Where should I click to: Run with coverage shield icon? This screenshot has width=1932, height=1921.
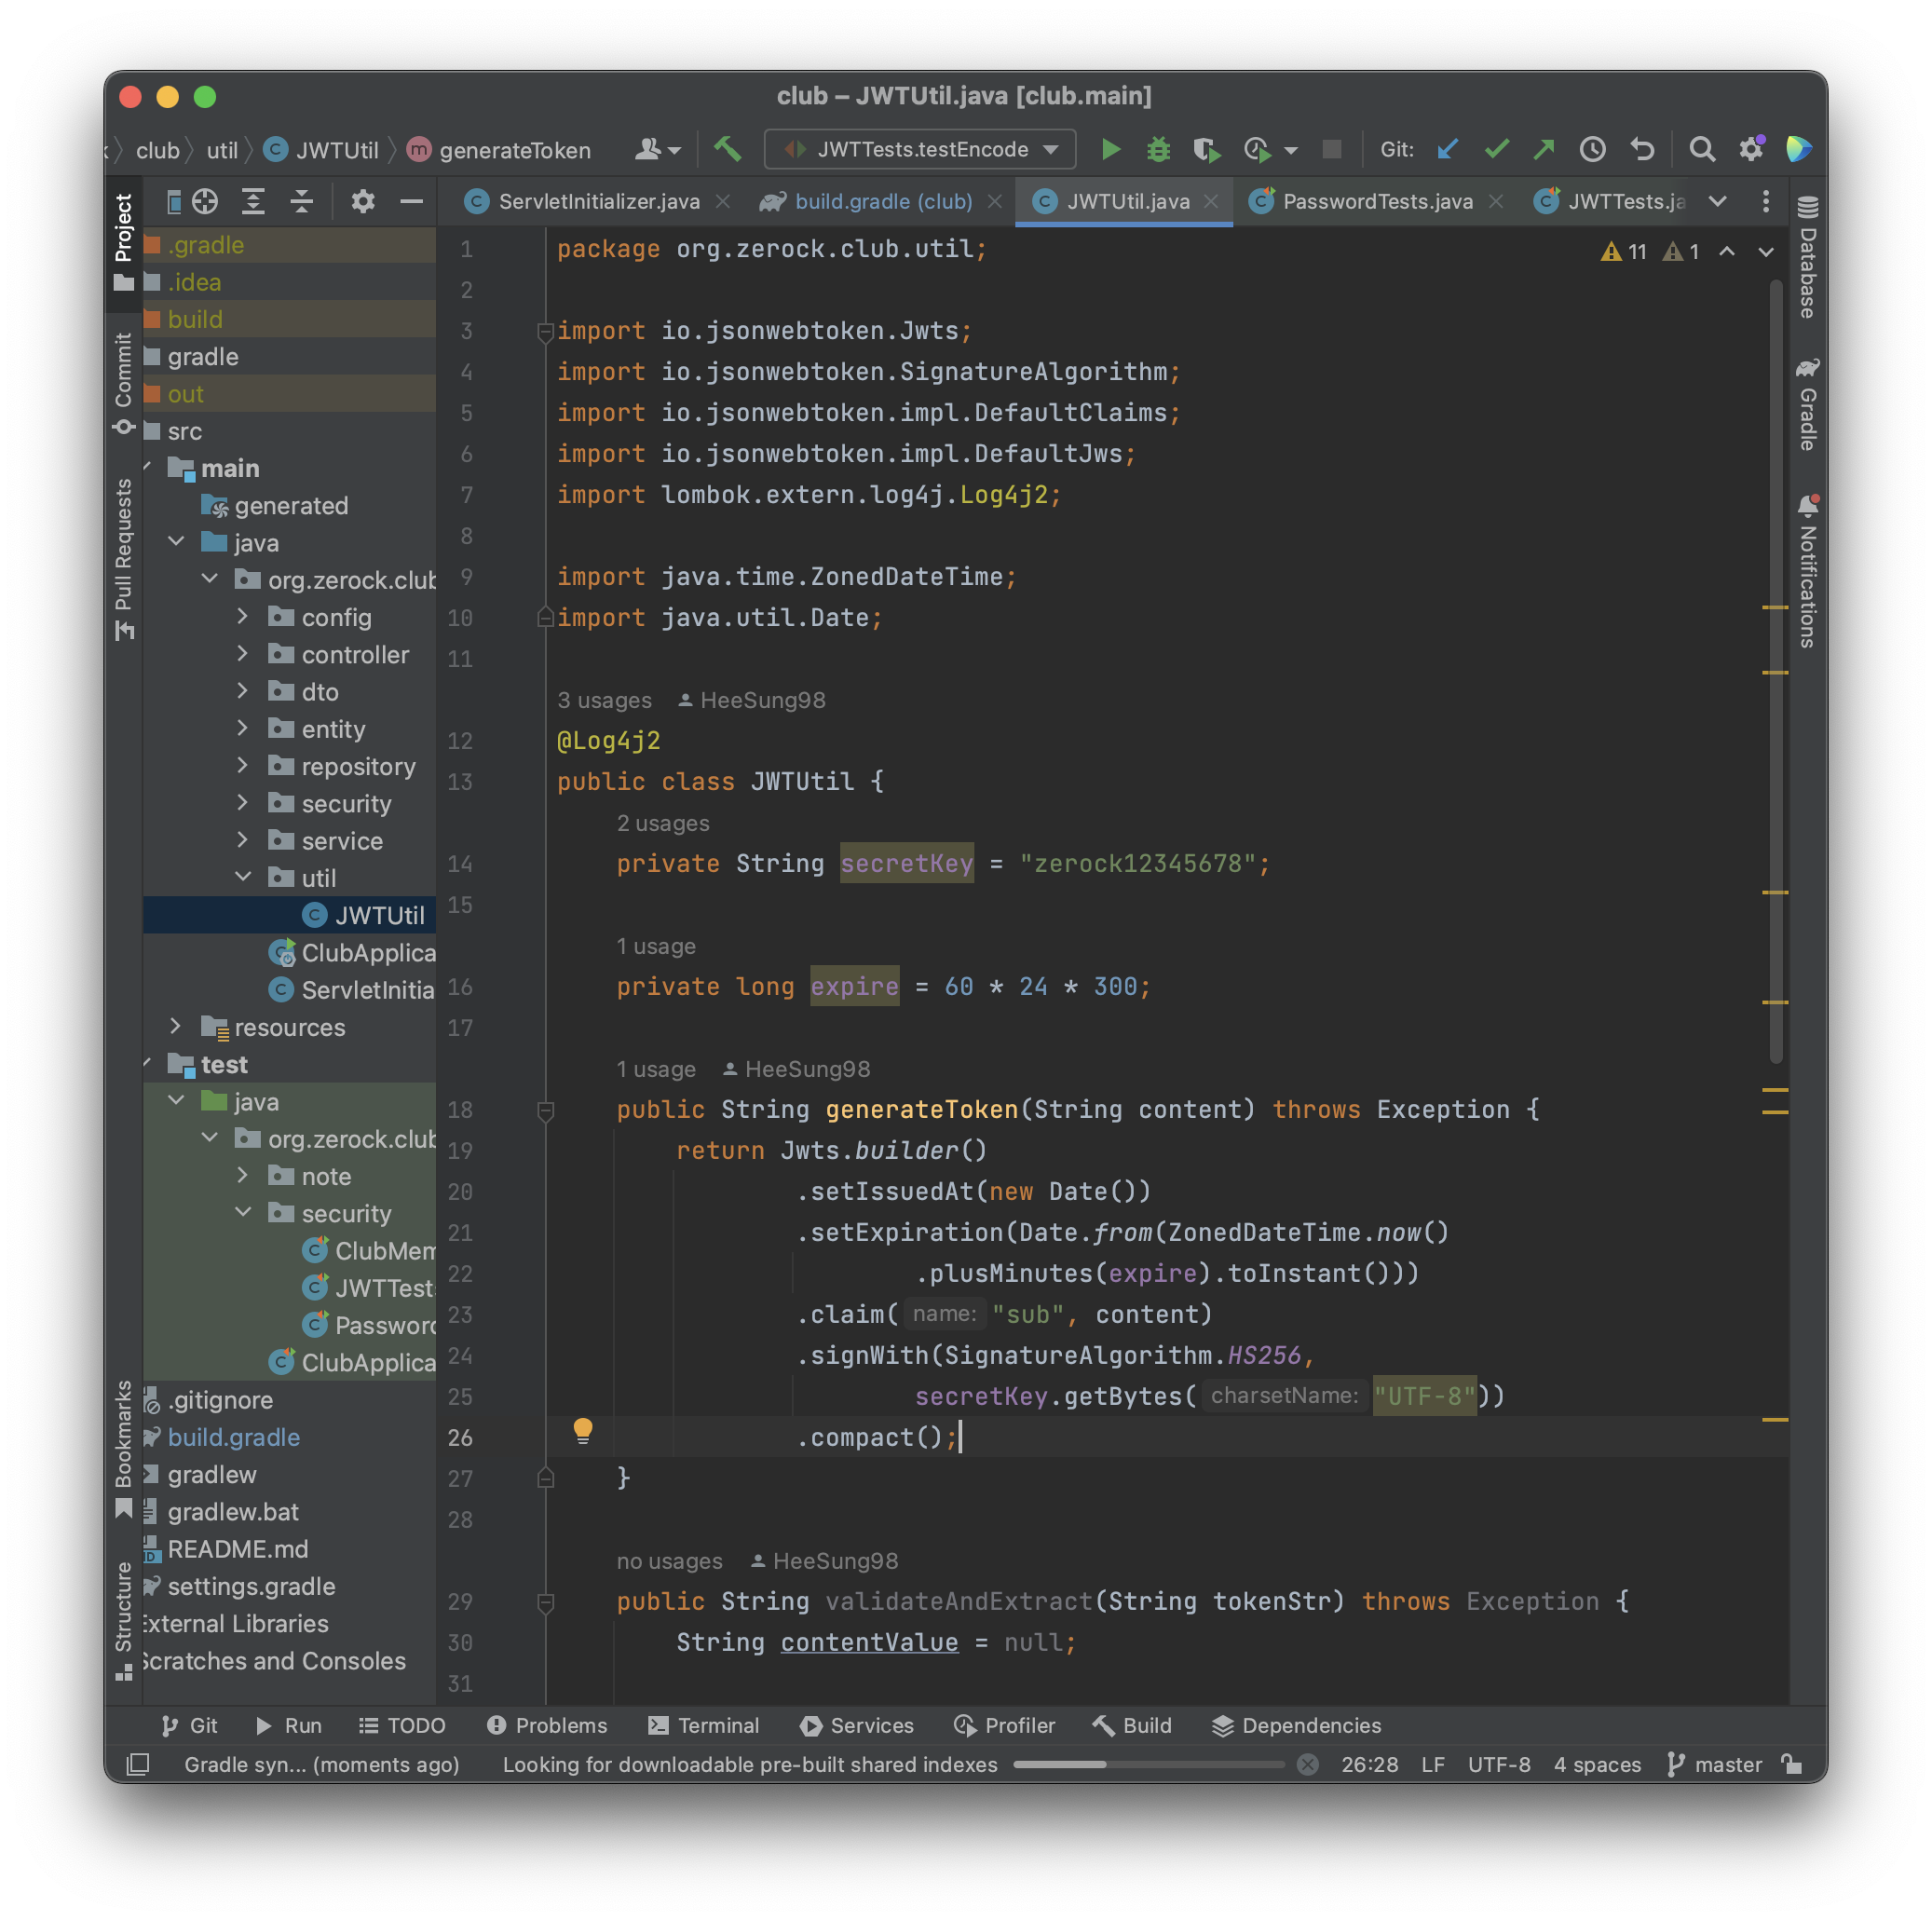point(1206,150)
